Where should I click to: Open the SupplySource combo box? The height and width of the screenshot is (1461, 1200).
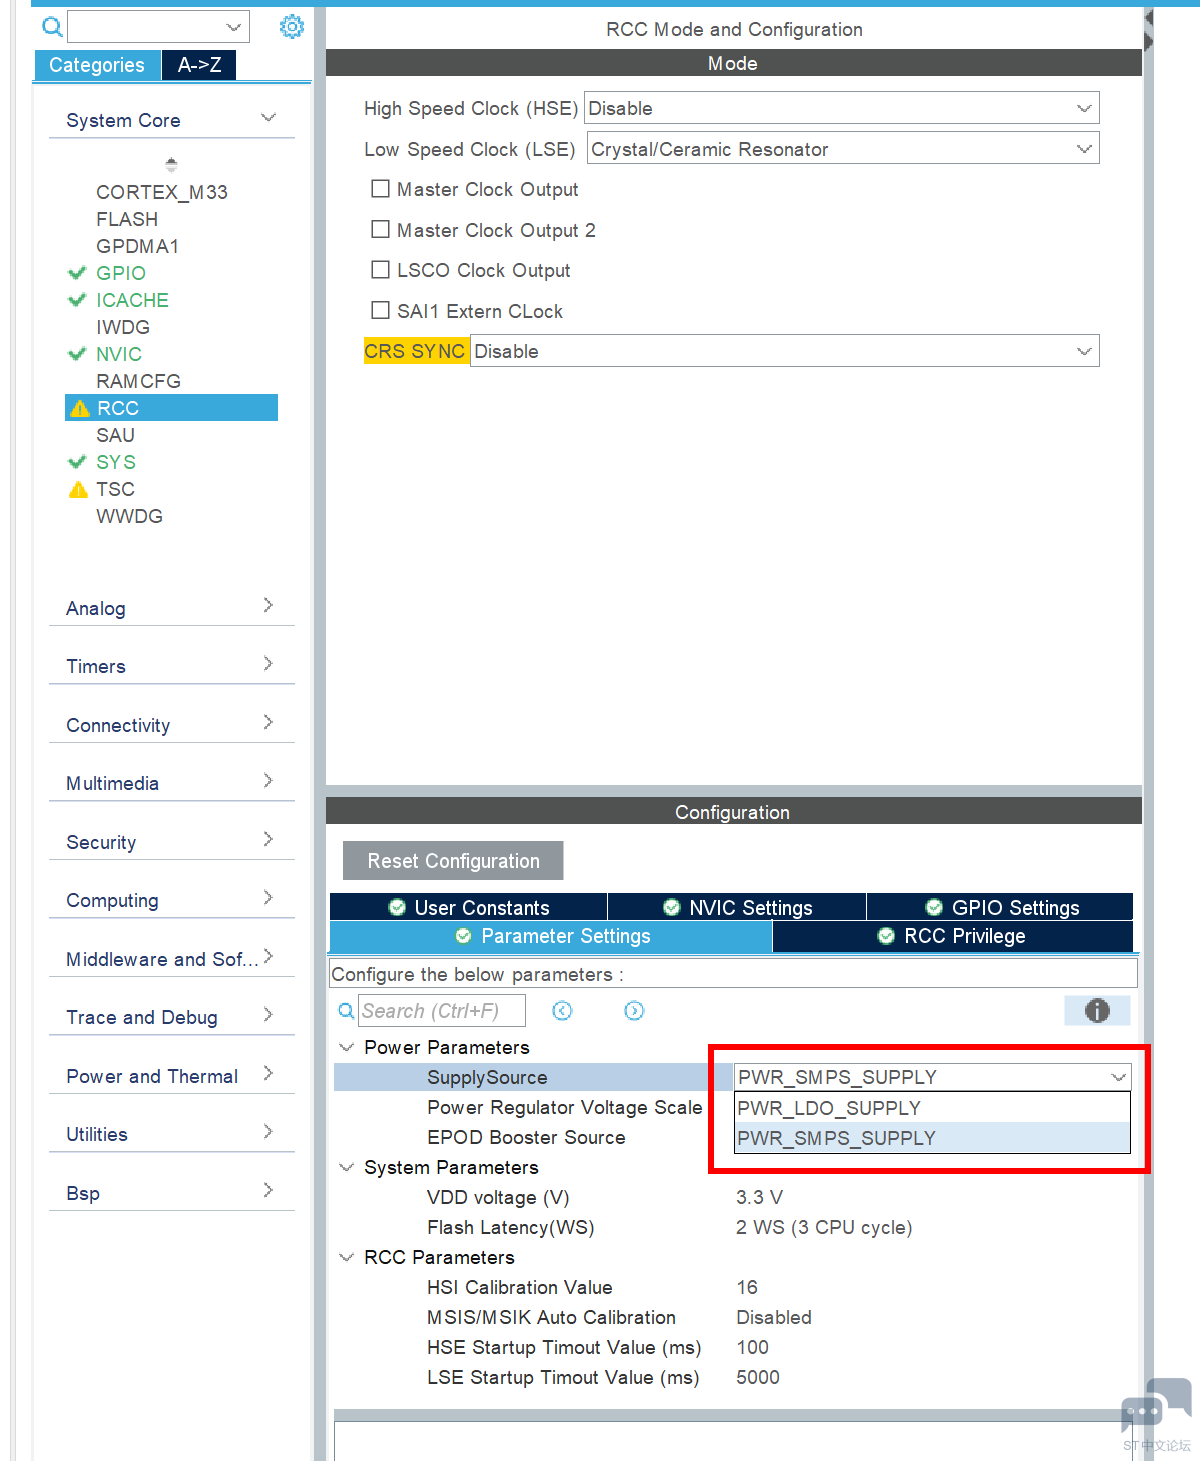pyautogui.click(x=932, y=1077)
